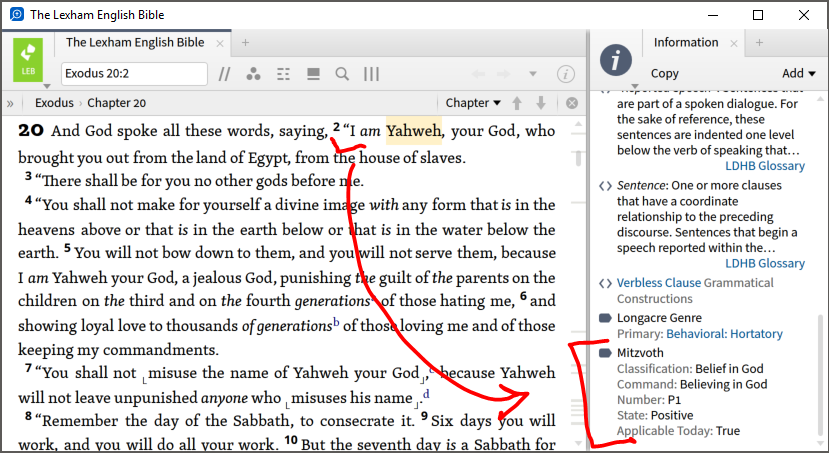Expand the contents pane chevrons
Viewport: 829px width, 453px height.
[x=10, y=103]
